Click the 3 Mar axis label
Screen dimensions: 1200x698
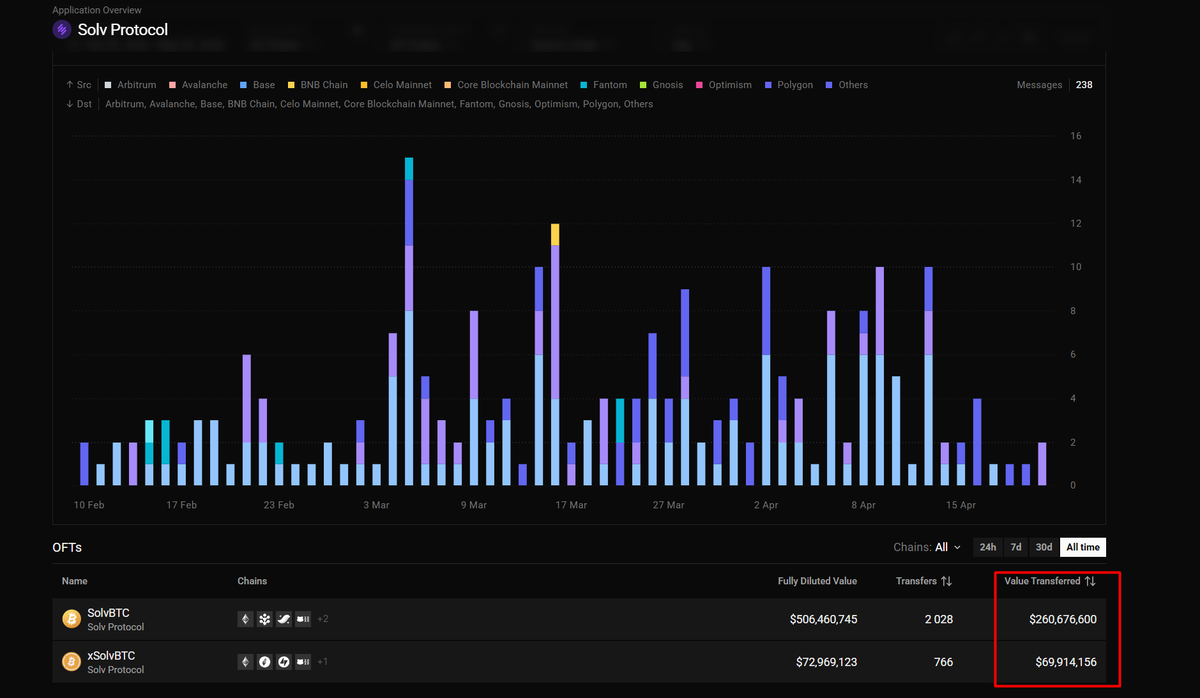[x=376, y=505]
